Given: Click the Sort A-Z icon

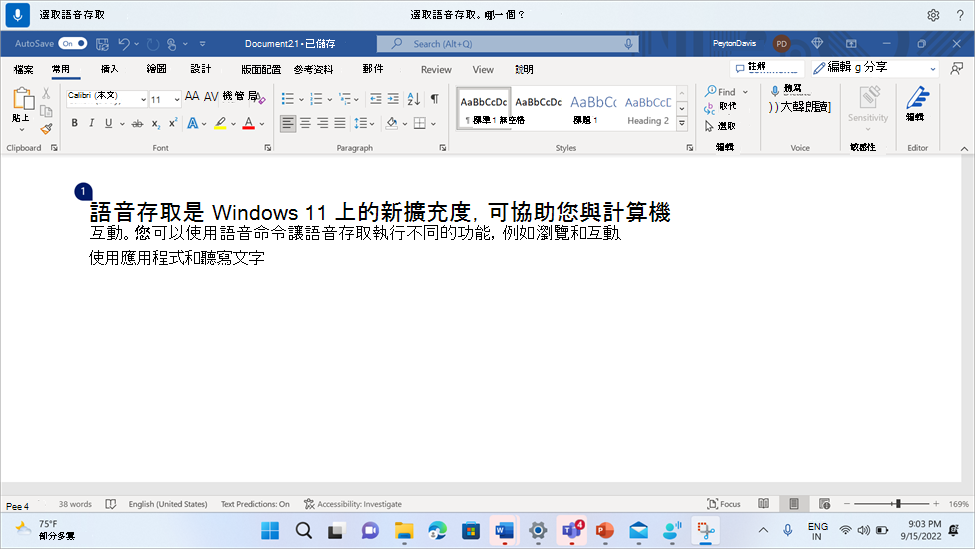Looking at the screenshot, I should (414, 99).
